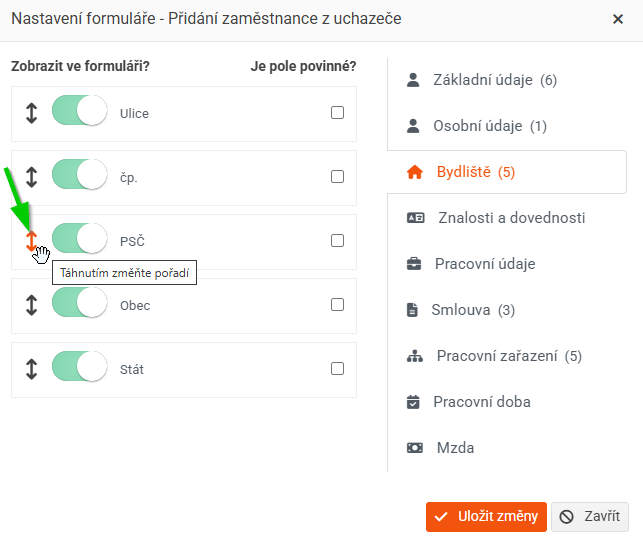The height and width of the screenshot is (545, 643).
Task: Click the house icon next to Bydliště
Action: (x=415, y=172)
